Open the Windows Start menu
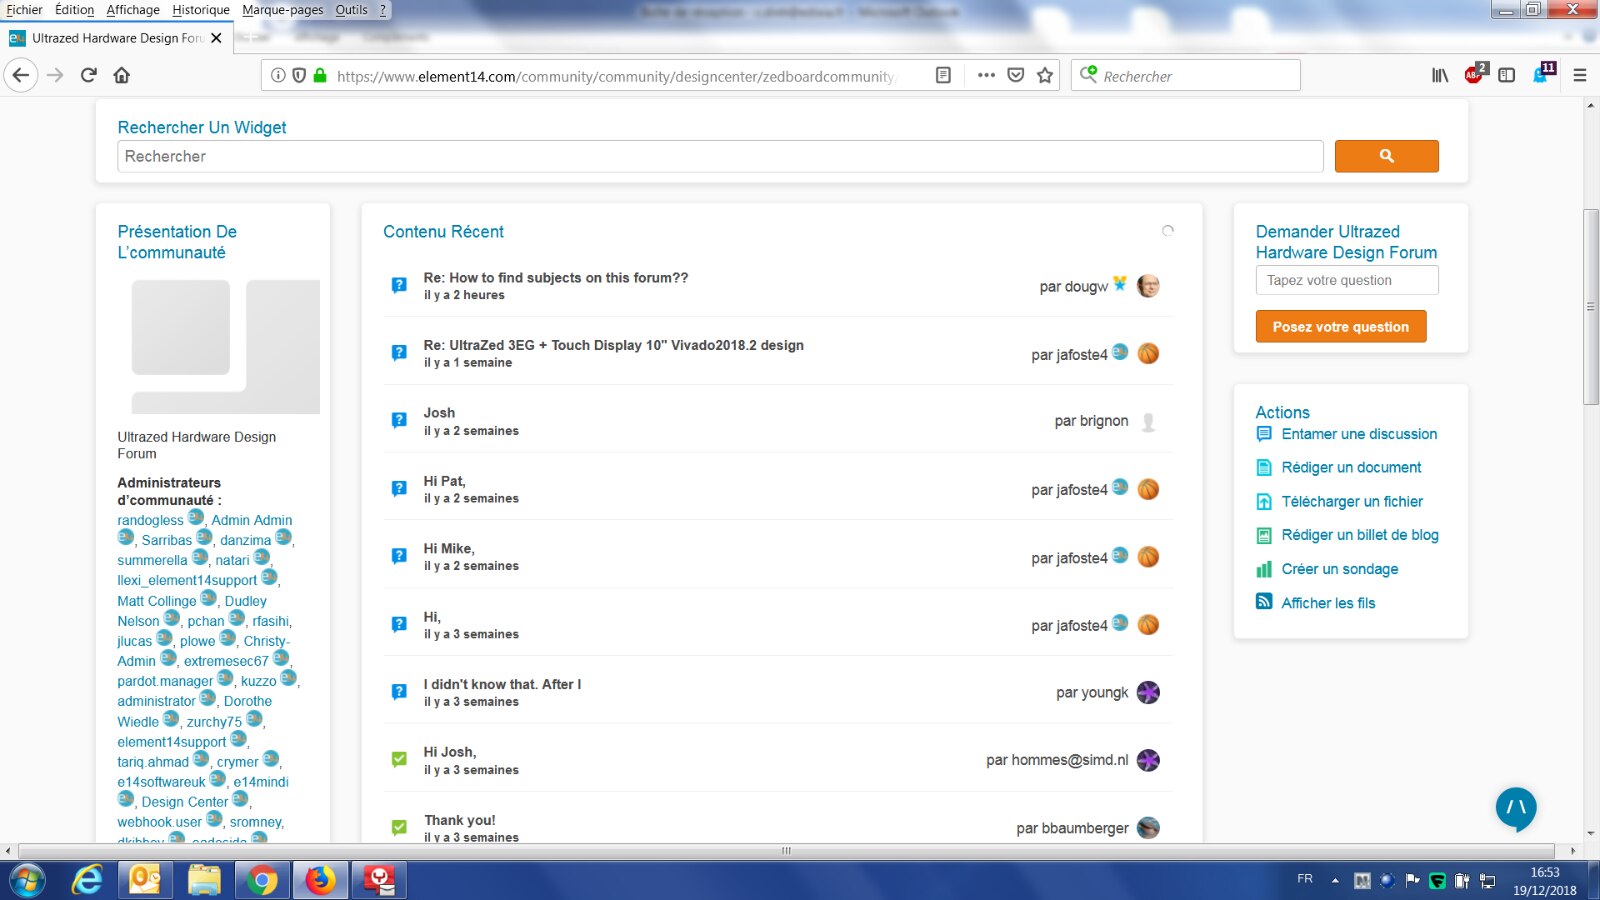 click(x=27, y=880)
